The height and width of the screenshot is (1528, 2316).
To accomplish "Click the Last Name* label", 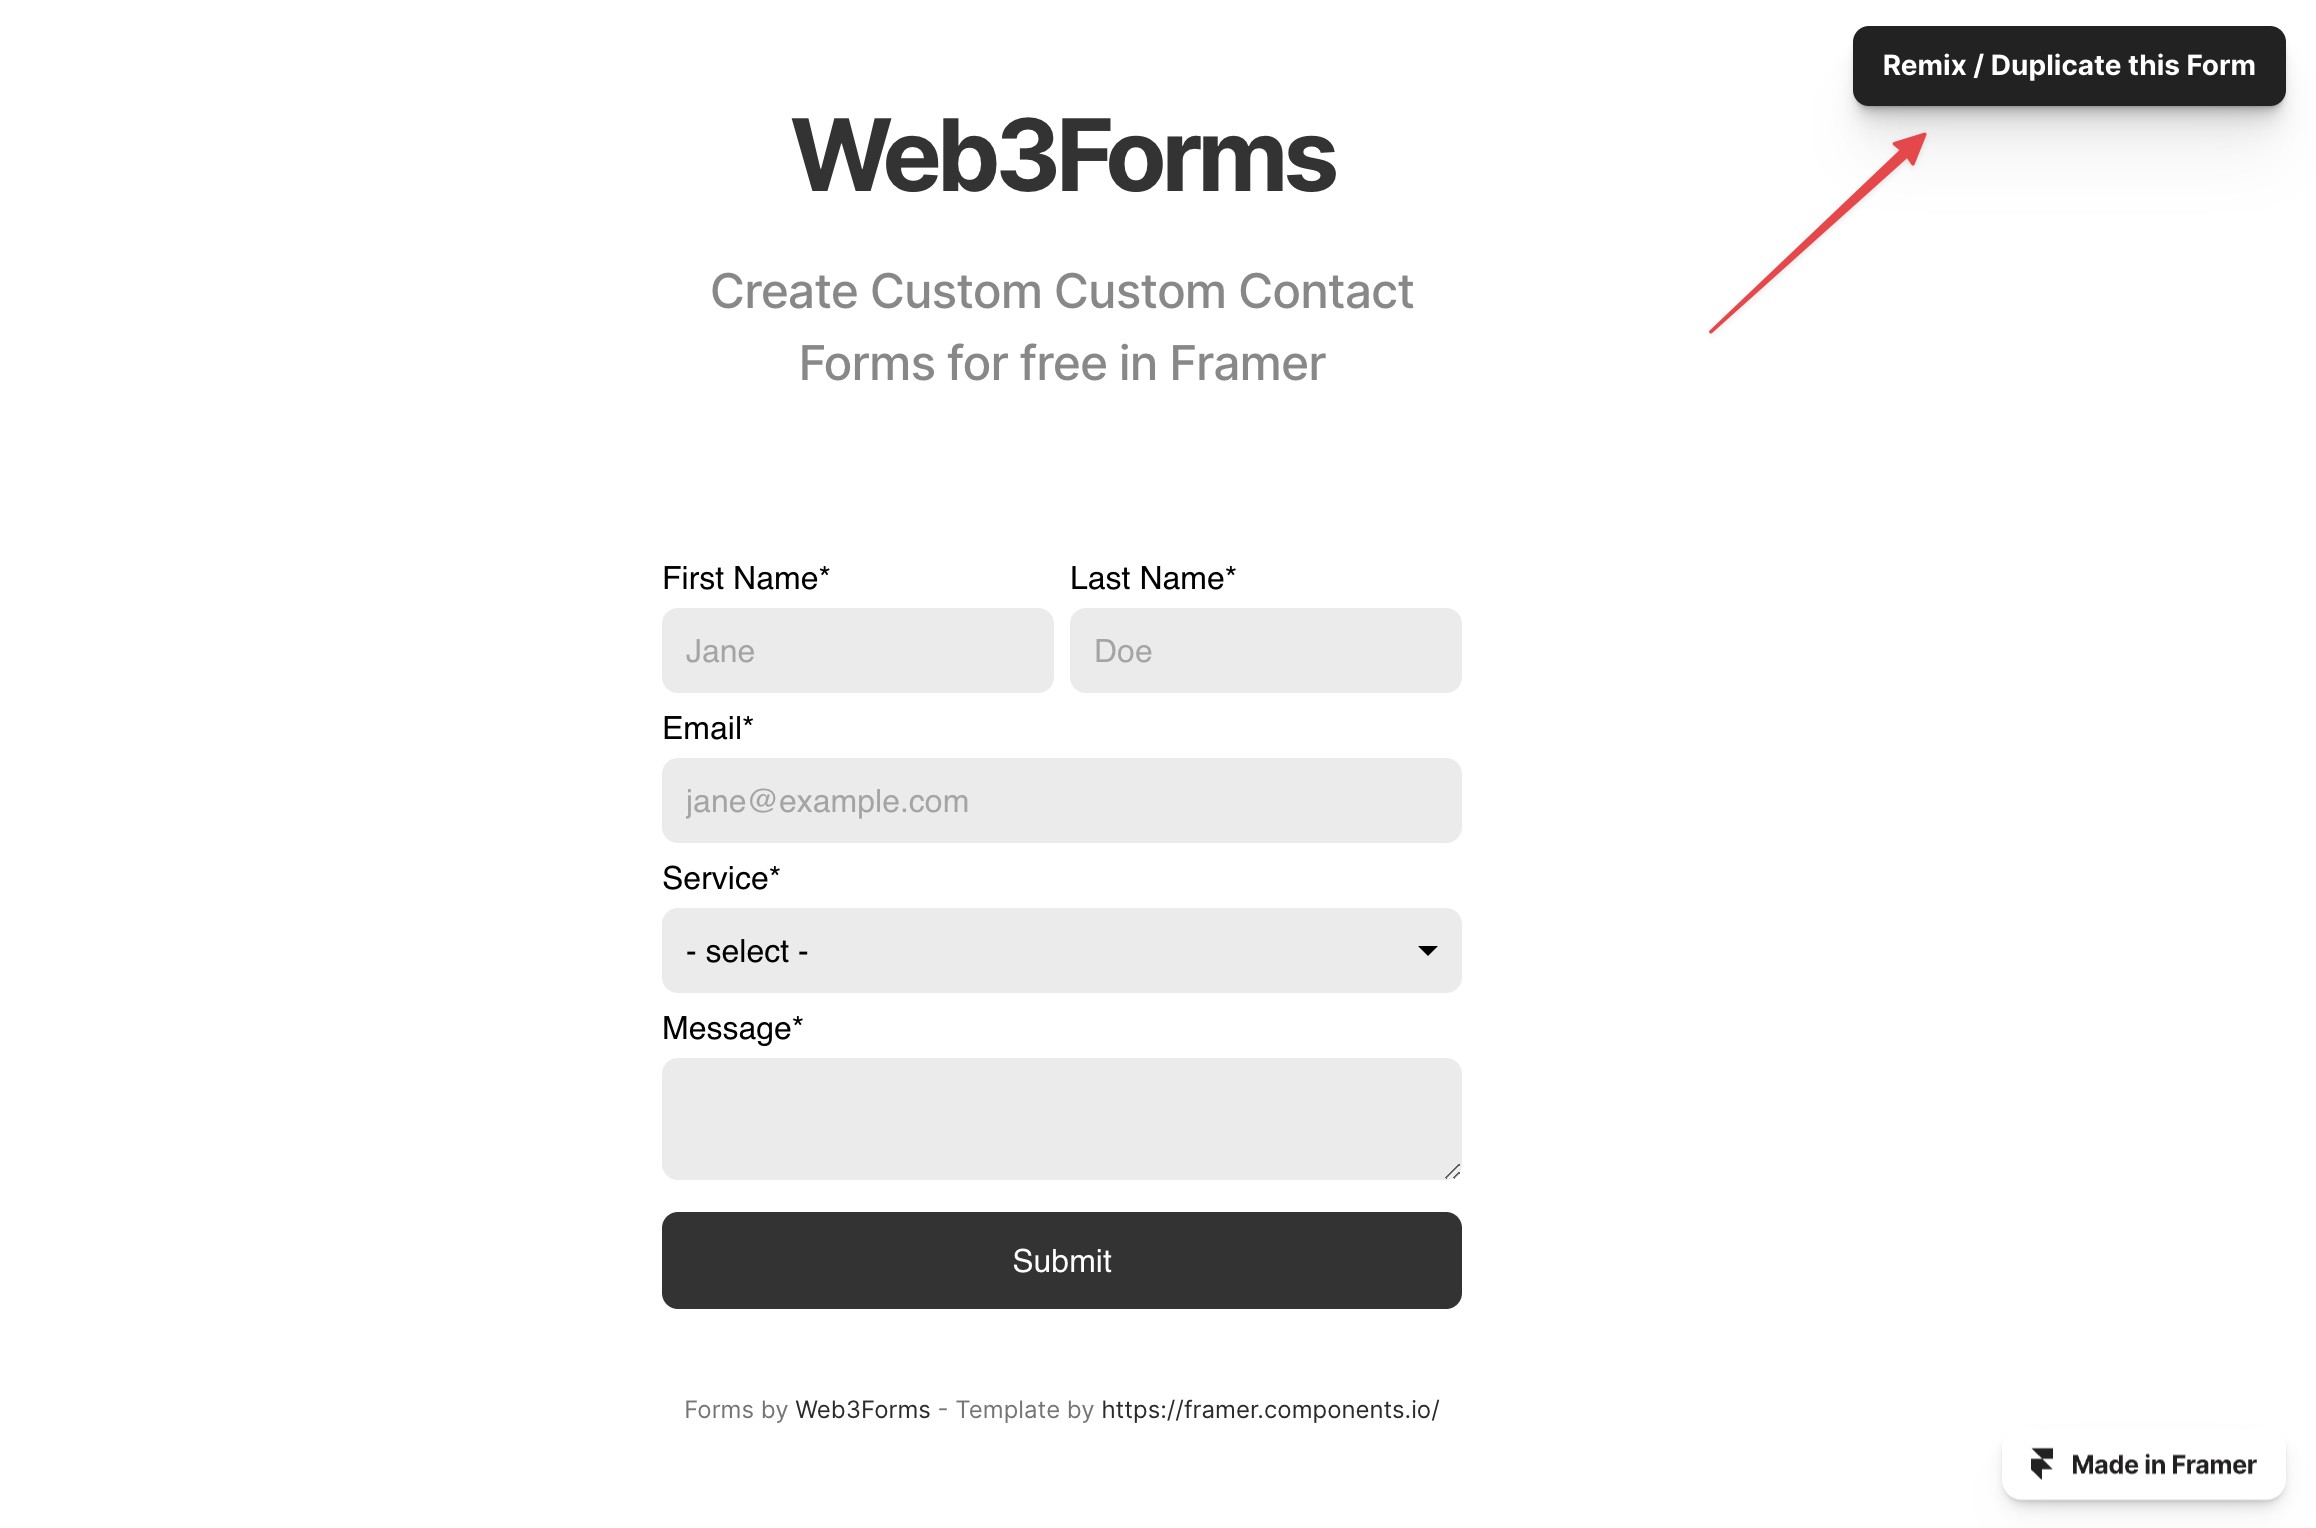I will pos(1153,578).
